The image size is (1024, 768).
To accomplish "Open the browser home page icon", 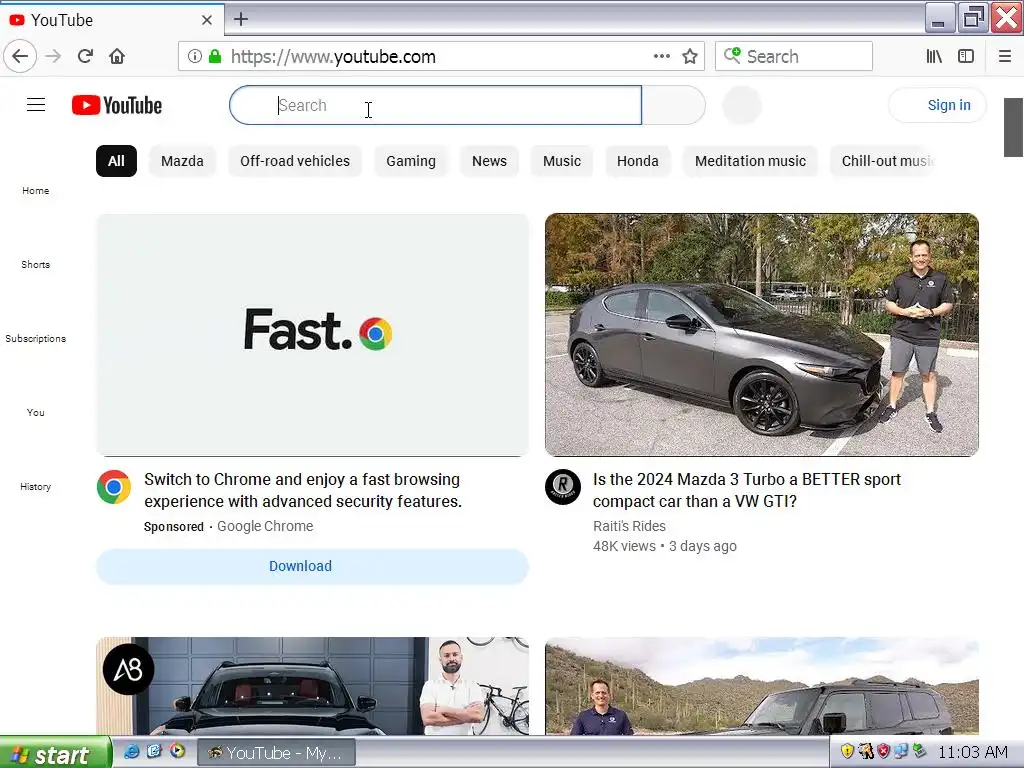I will pyautogui.click(x=117, y=57).
